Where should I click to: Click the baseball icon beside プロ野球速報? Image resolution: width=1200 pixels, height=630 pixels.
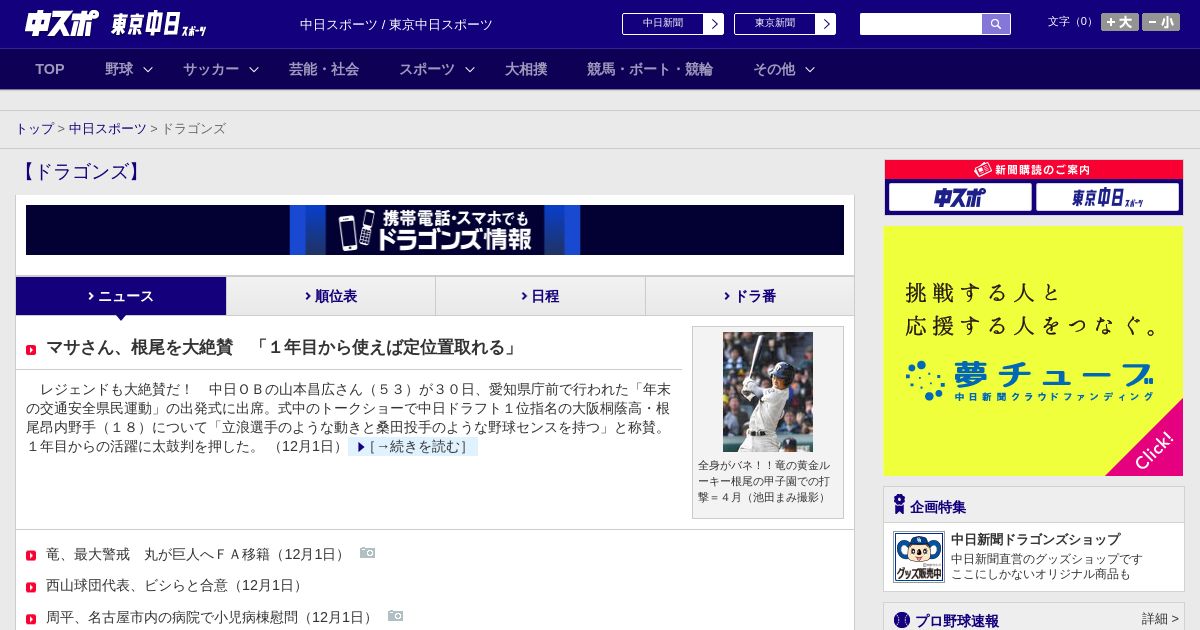click(901, 620)
